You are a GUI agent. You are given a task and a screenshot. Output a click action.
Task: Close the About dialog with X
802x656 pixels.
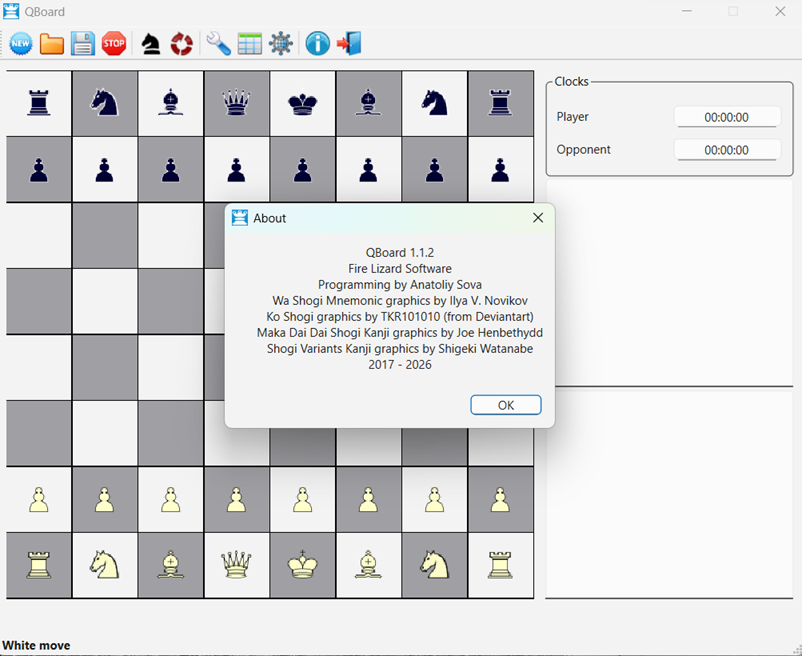pyautogui.click(x=538, y=218)
